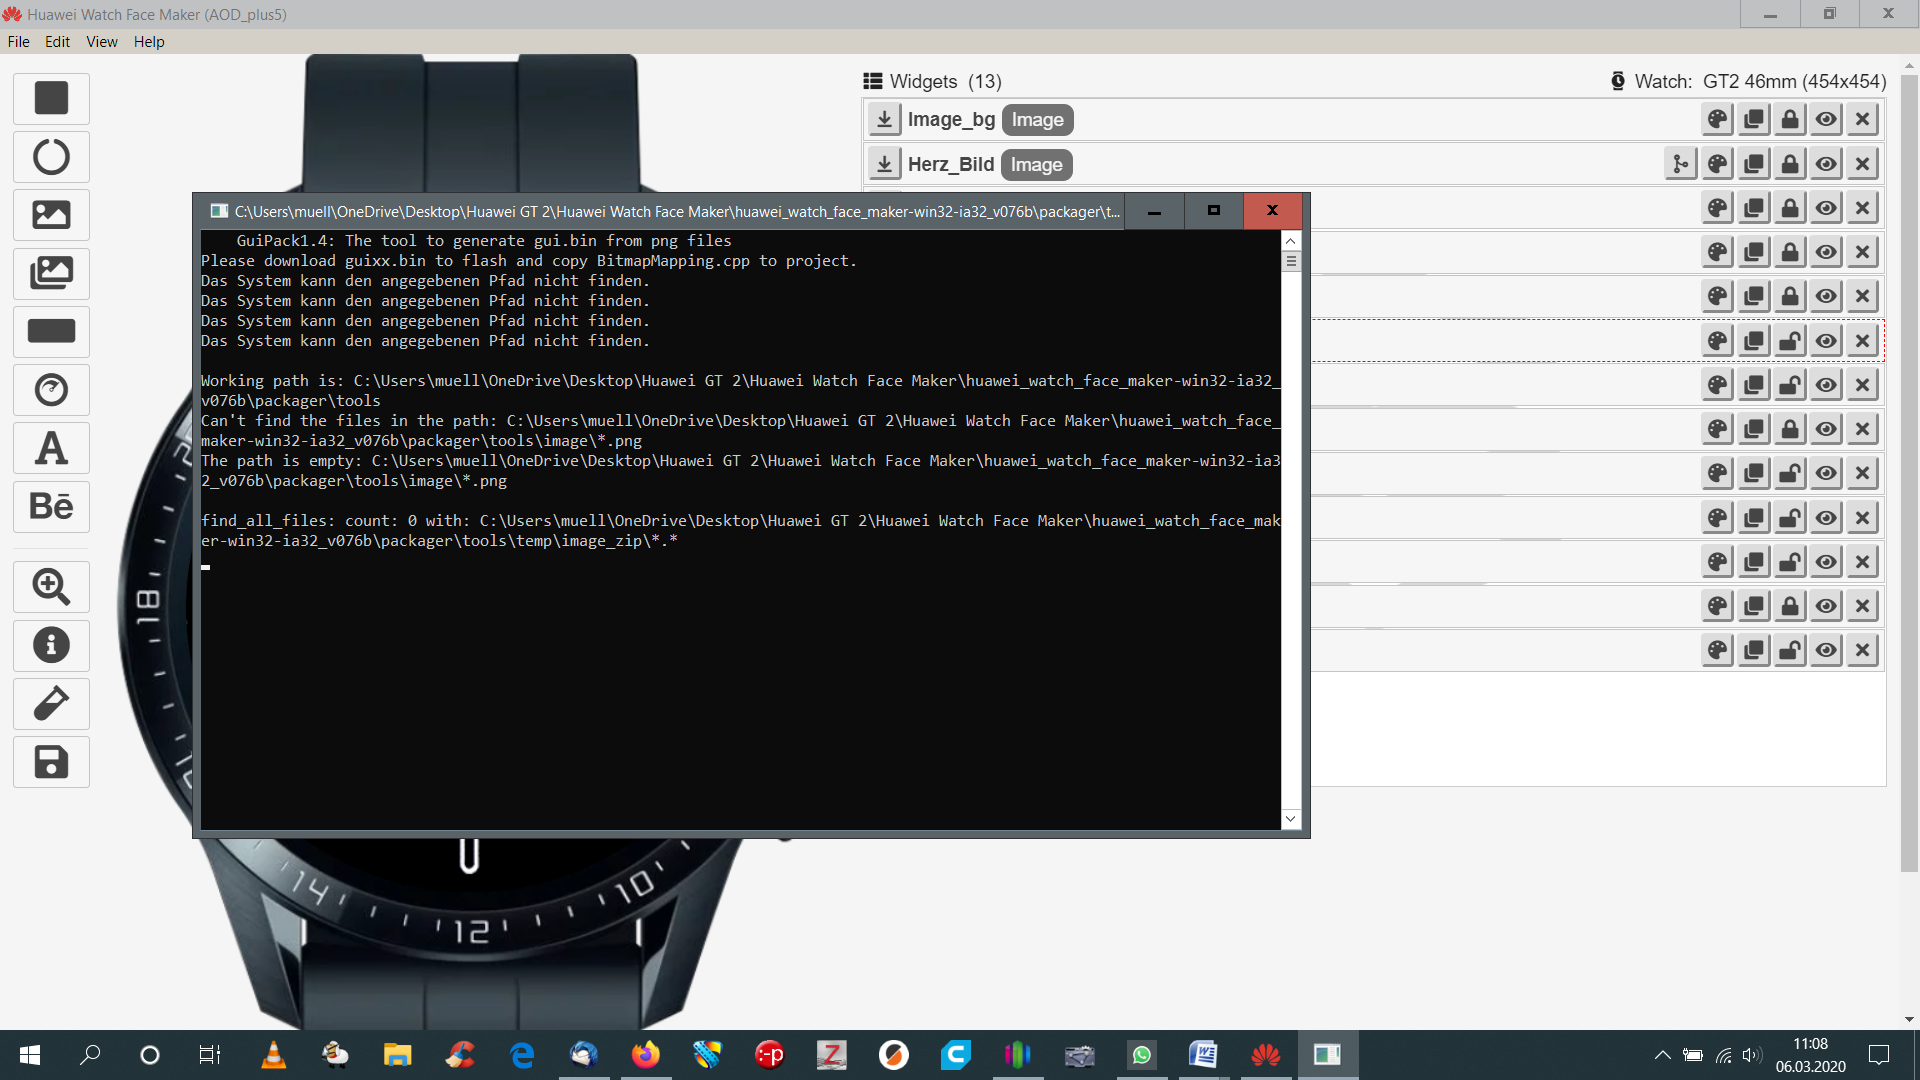
Task: Switch to Huawei app in taskbar
Action: point(1265,1055)
